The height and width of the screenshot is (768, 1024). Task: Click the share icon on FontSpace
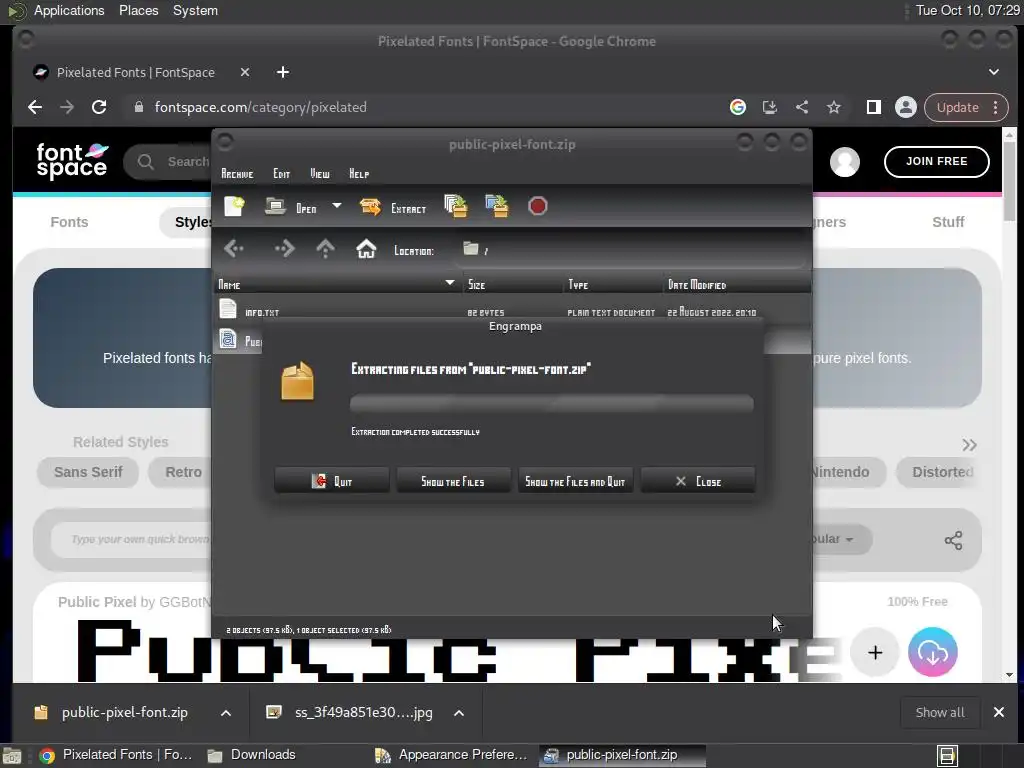click(x=953, y=540)
